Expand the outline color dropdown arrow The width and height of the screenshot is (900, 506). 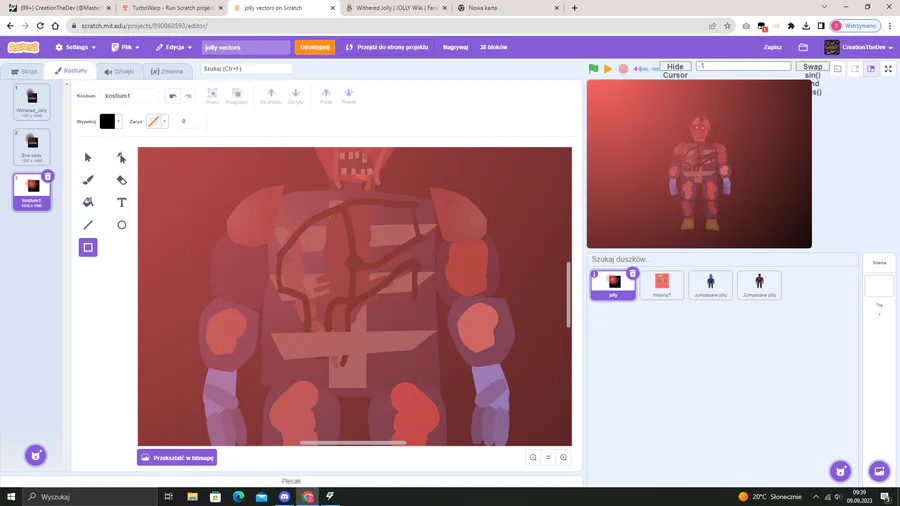[165, 121]
